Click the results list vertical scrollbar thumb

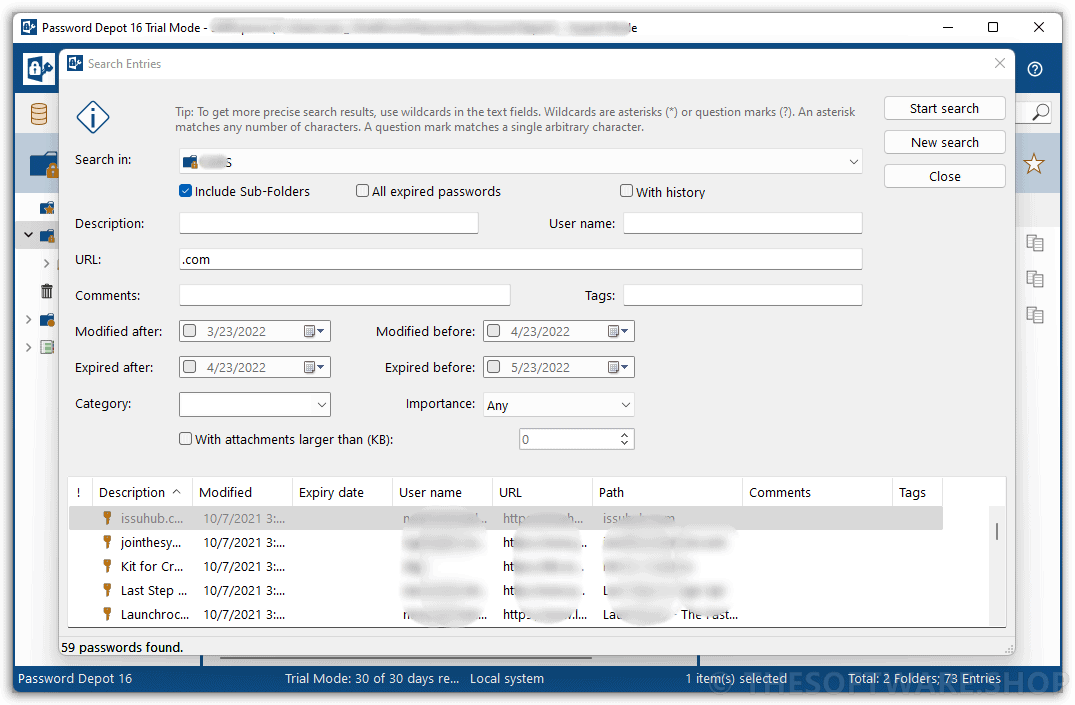click(997, 531)
